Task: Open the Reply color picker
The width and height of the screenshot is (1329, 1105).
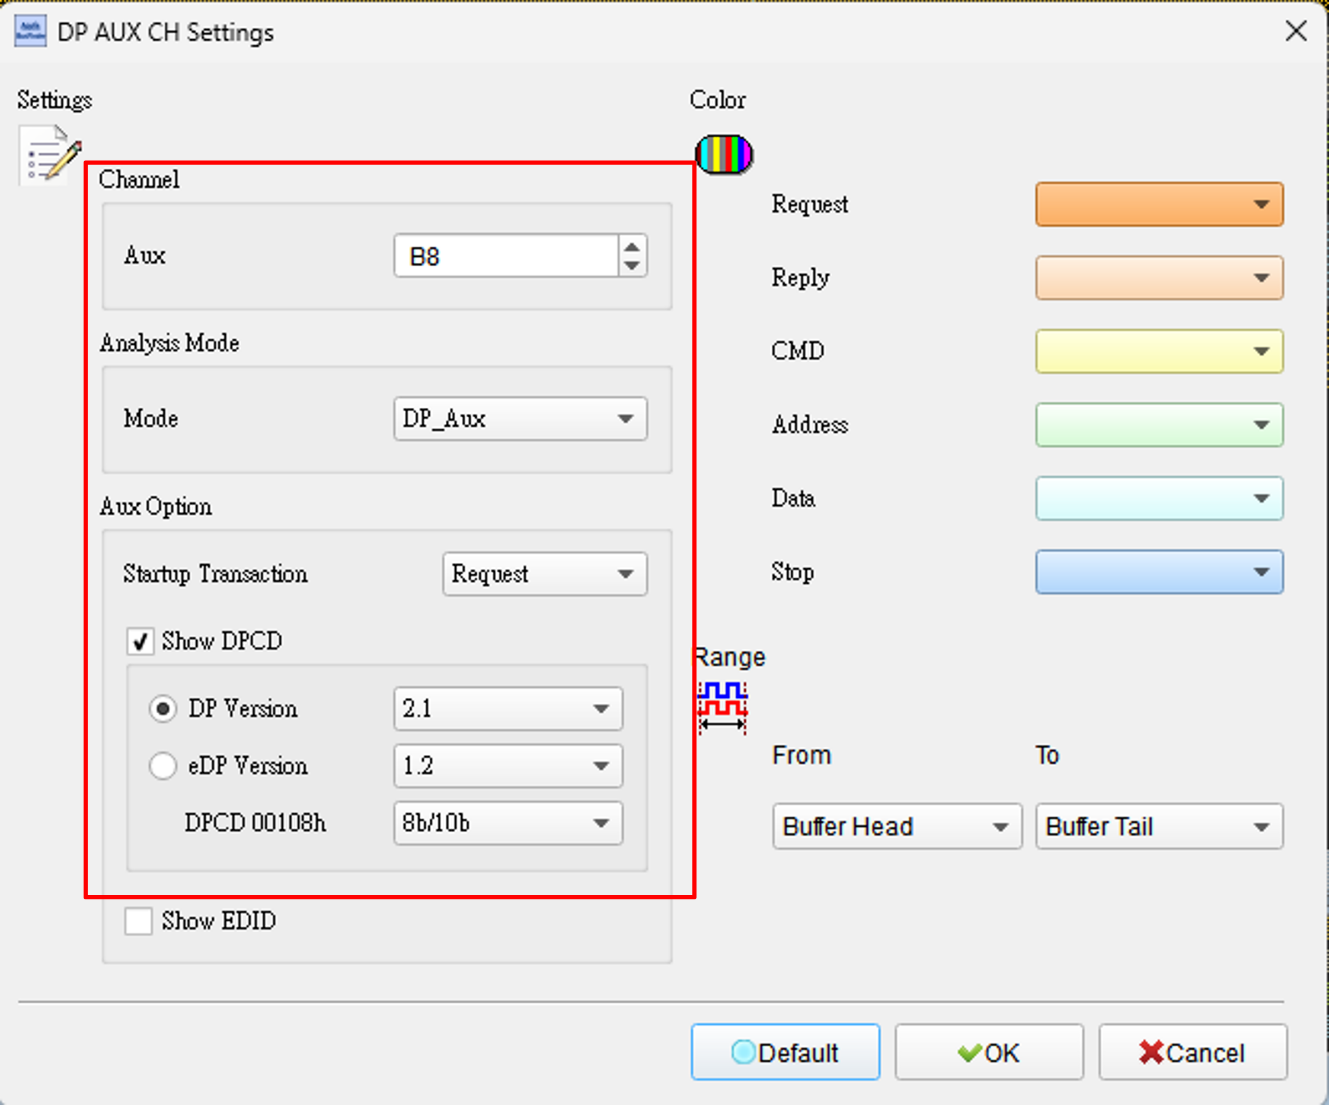Action: click(x=1159, y=278)
